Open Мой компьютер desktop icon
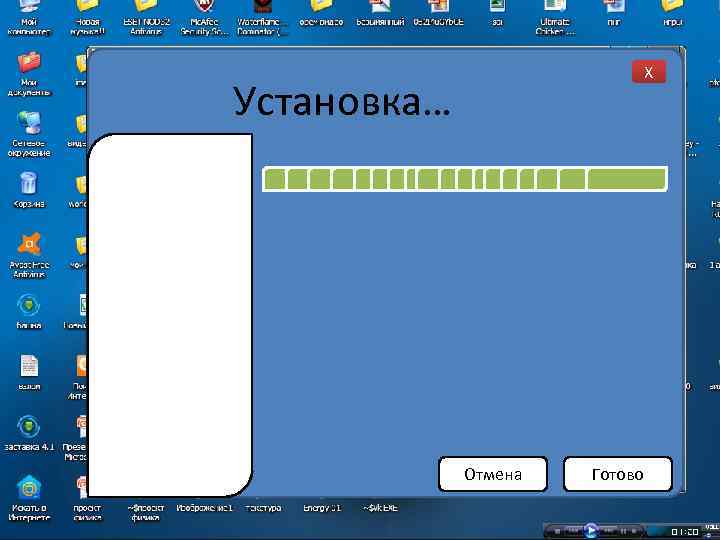Screen dimensions: 720x540 pyautogui.click(x=29, y=17)
